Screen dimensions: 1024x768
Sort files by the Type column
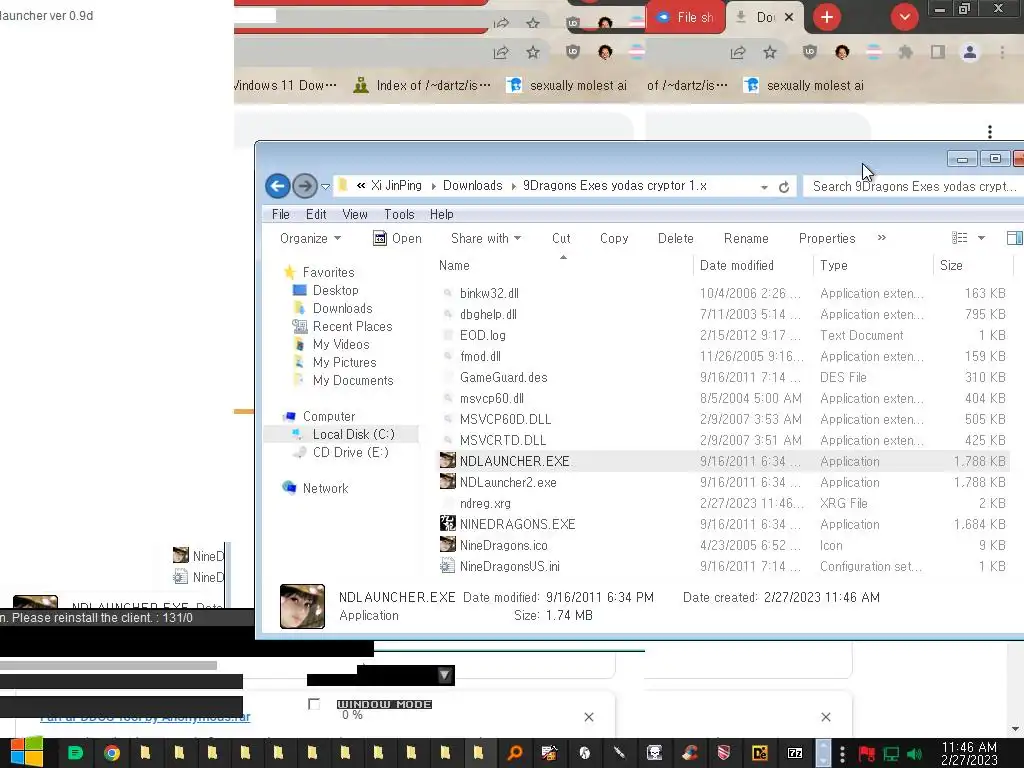point(833,265)
